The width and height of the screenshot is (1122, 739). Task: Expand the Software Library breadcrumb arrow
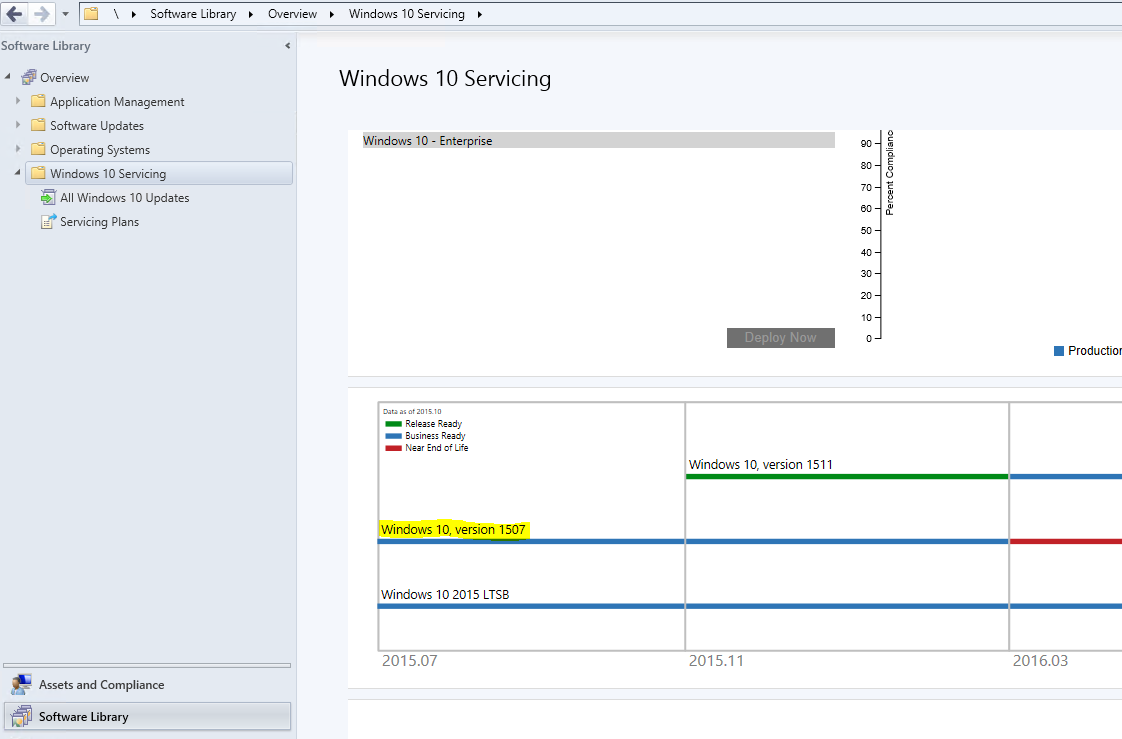coord(250,14)
